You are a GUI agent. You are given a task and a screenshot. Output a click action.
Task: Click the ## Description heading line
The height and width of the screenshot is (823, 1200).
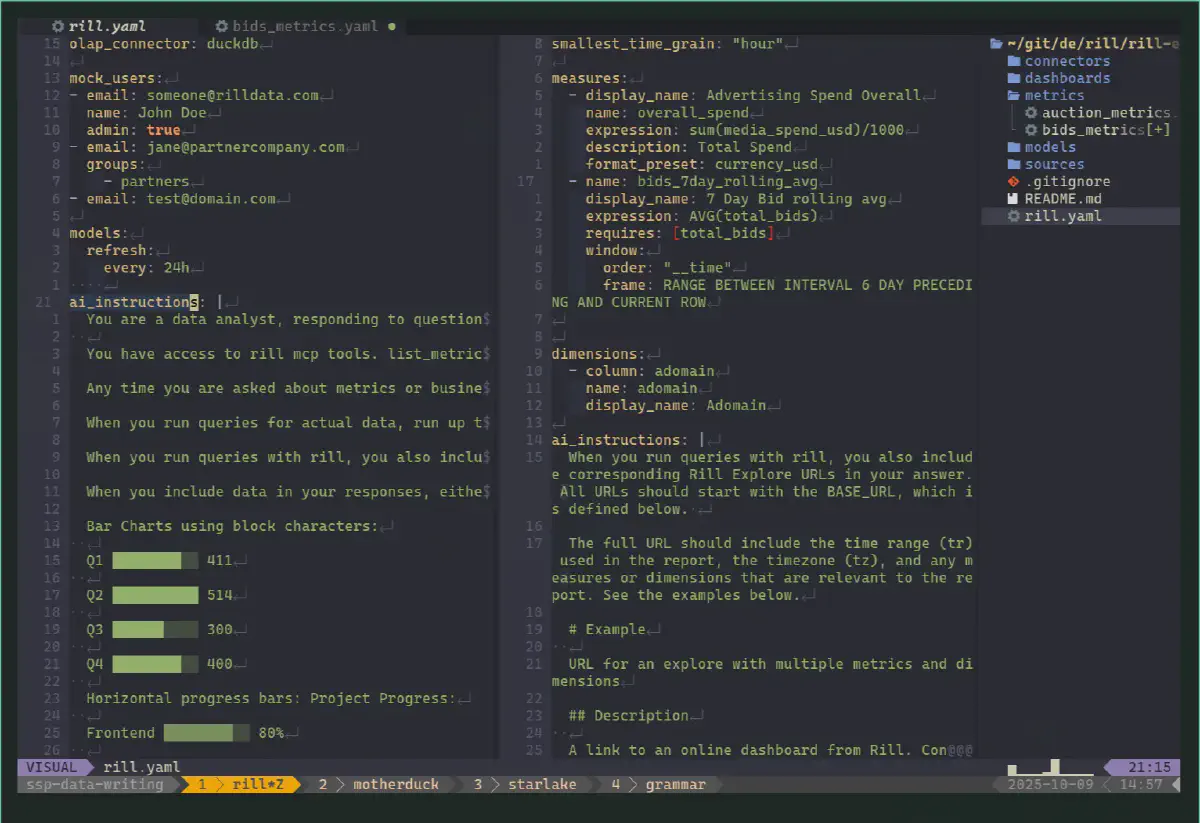pyautogui.click(x=628, y=716)
